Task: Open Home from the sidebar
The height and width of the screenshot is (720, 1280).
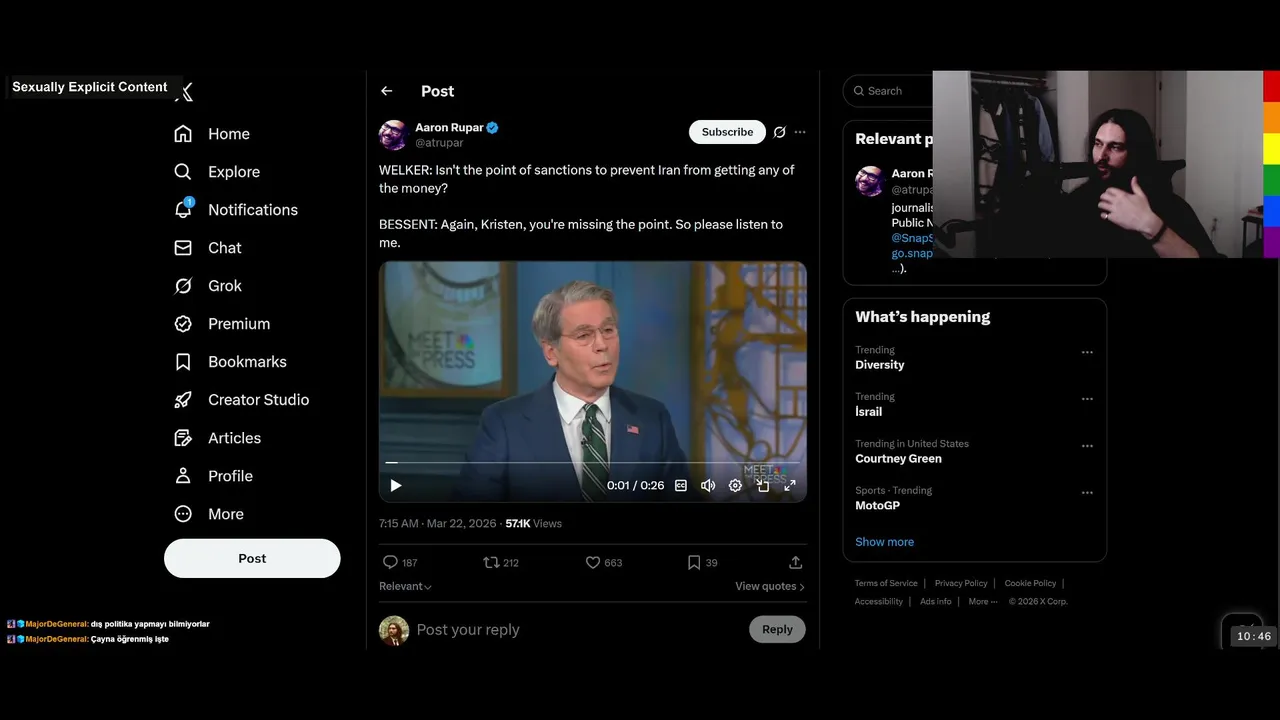Action: pyautogui.click(x=212, y=134)
